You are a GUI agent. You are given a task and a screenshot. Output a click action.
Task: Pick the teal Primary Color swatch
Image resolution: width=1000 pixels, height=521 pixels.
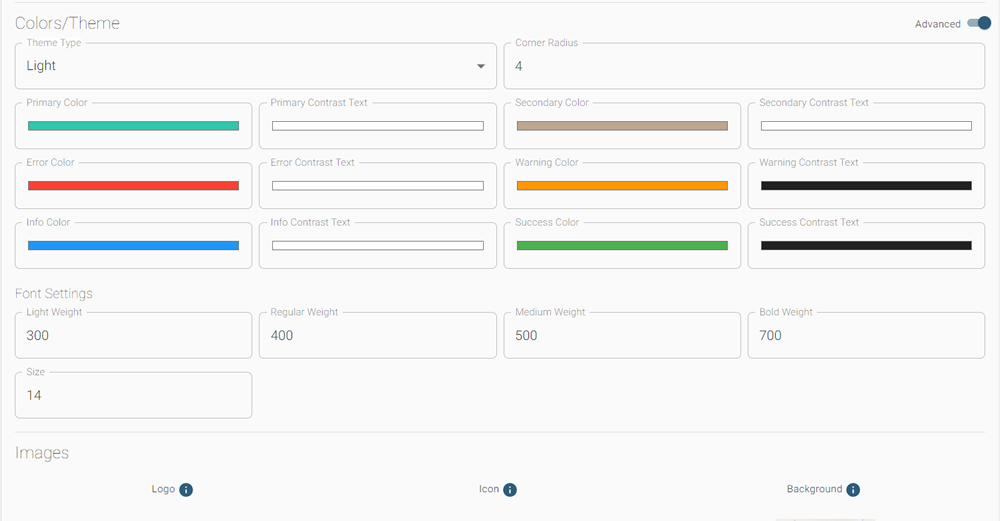pyautogui.click(x=133, y=126)
